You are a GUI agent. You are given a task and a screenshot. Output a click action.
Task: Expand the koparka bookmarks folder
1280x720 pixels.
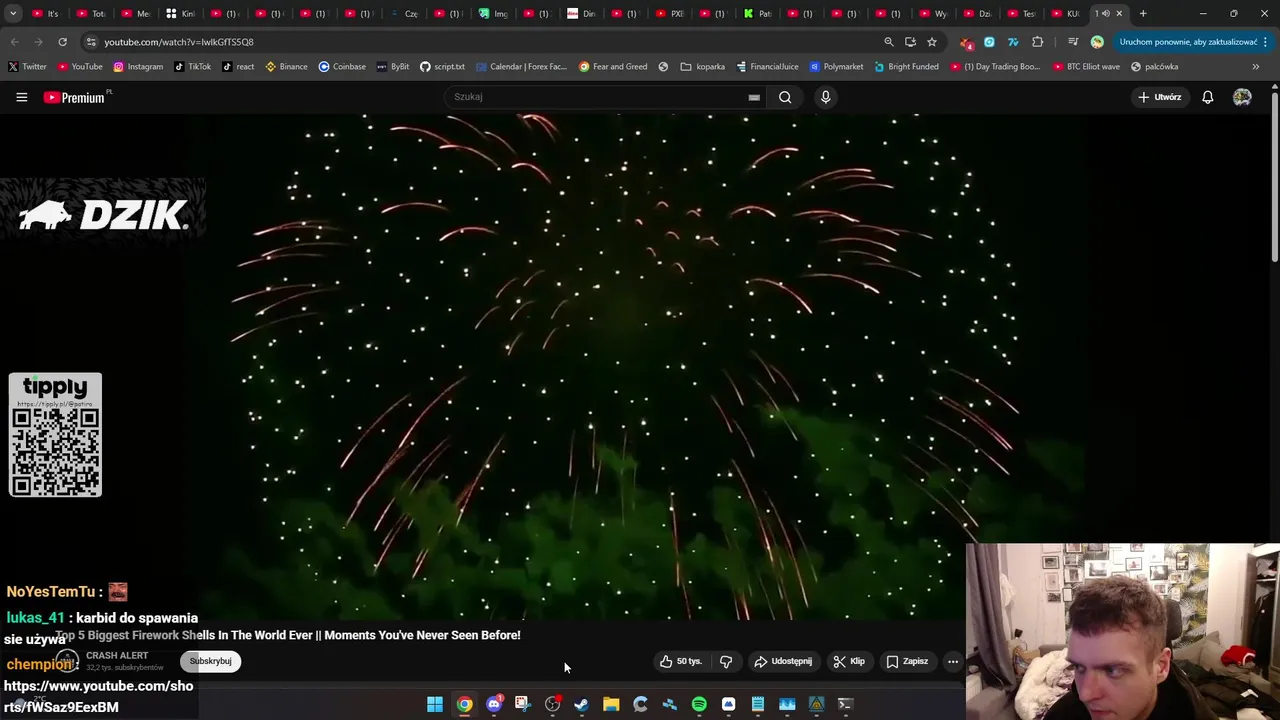[703, 67]
